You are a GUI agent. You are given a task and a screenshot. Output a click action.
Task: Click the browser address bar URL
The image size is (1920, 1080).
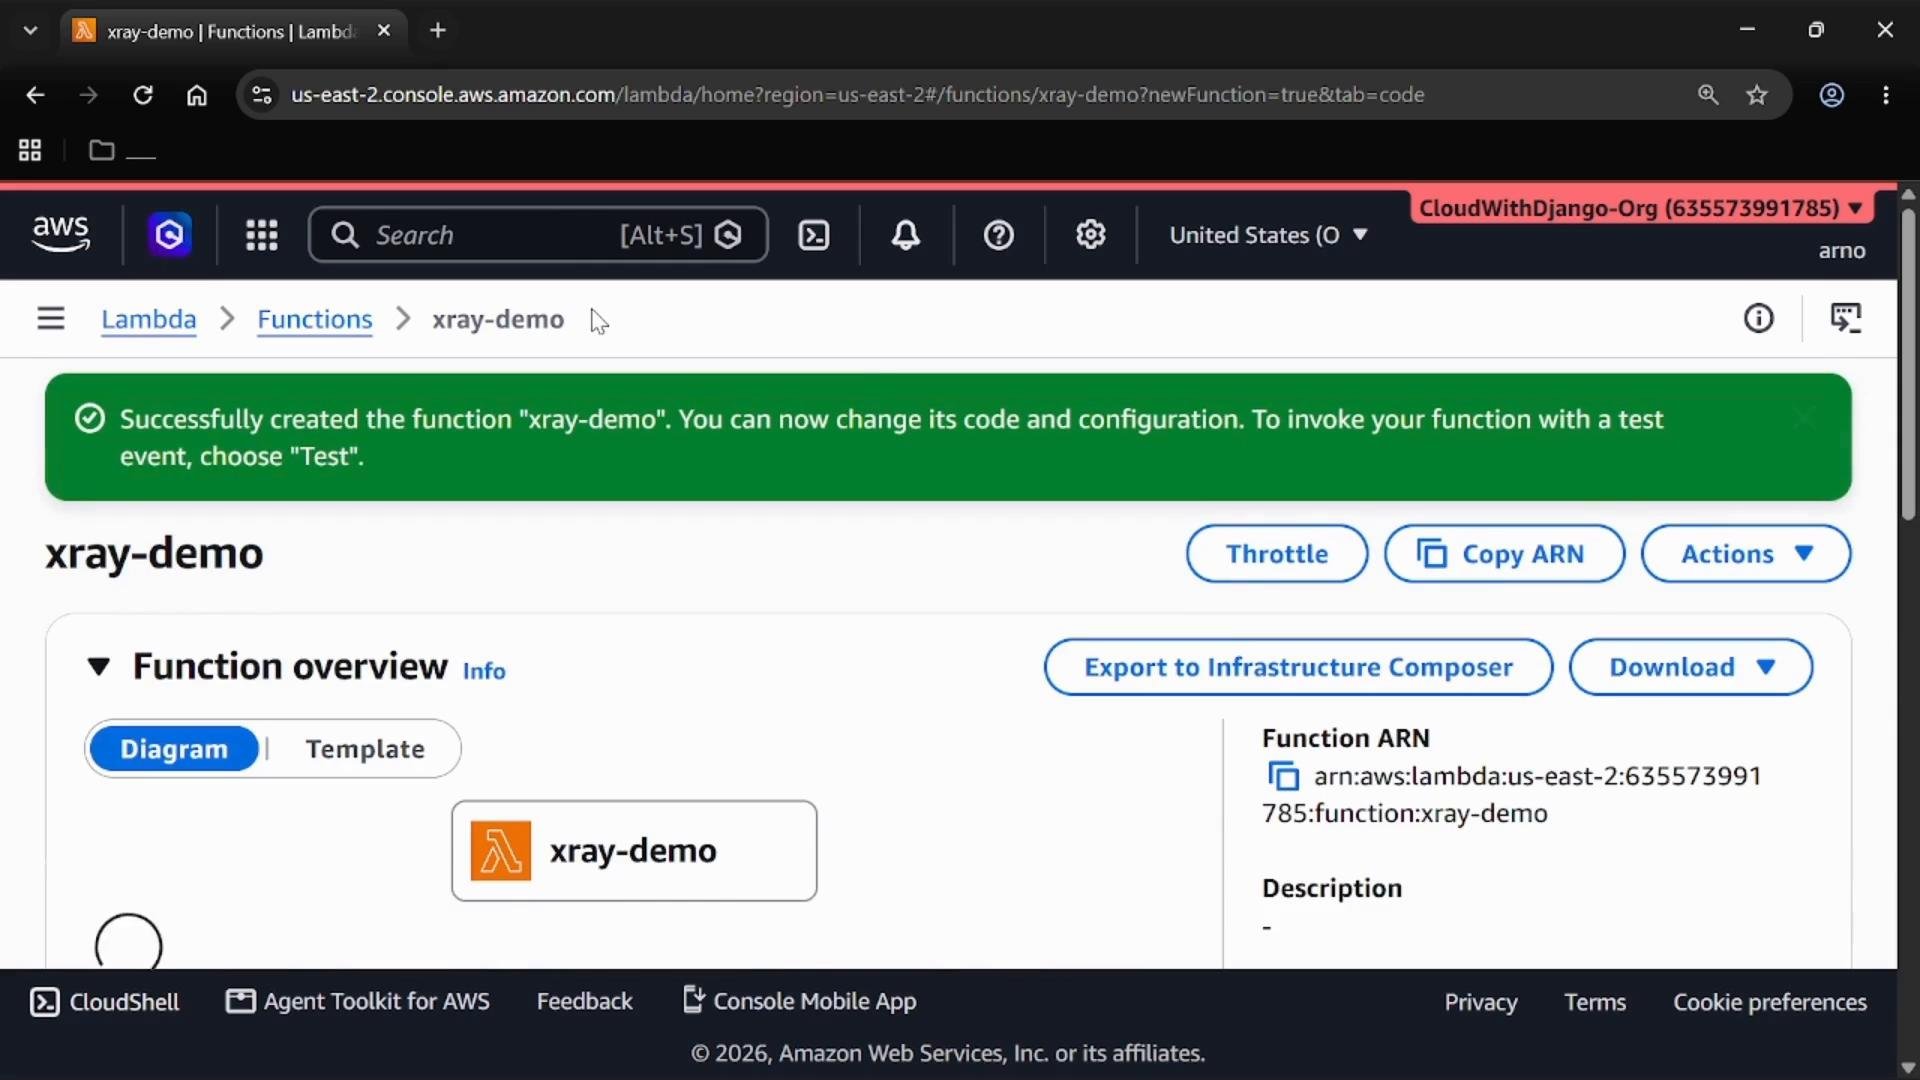pos(857,95)
